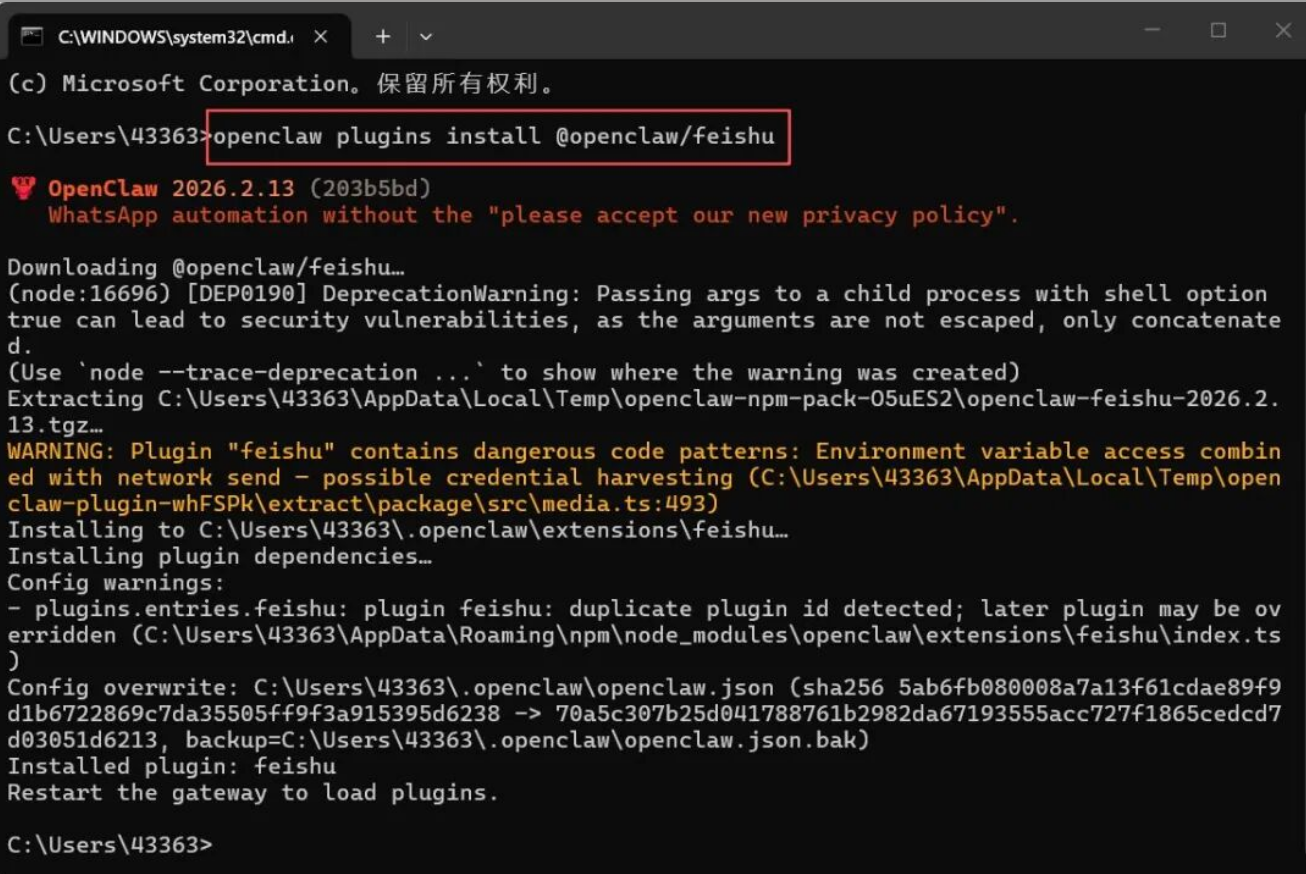Click the "Config warnings:" line
The image size is (1306, 874).
pos(117,582)
